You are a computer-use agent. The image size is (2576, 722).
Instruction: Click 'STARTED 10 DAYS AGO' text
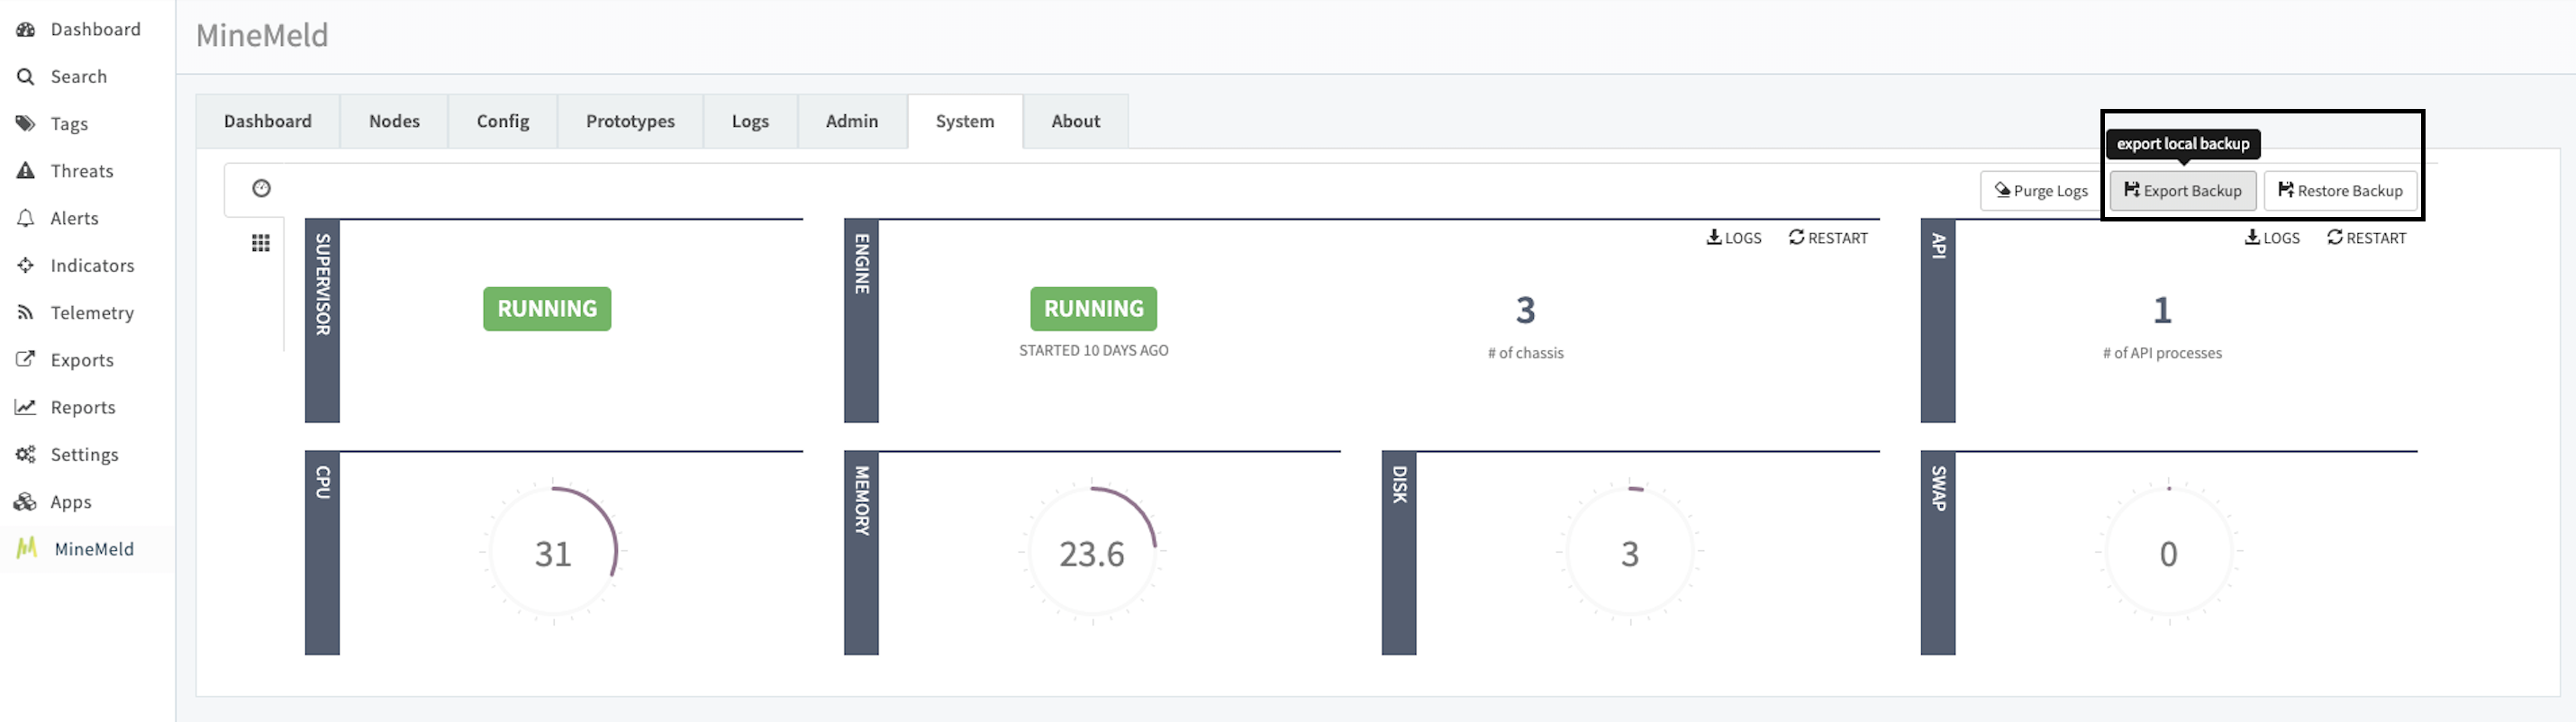[x=1094, y=350]
